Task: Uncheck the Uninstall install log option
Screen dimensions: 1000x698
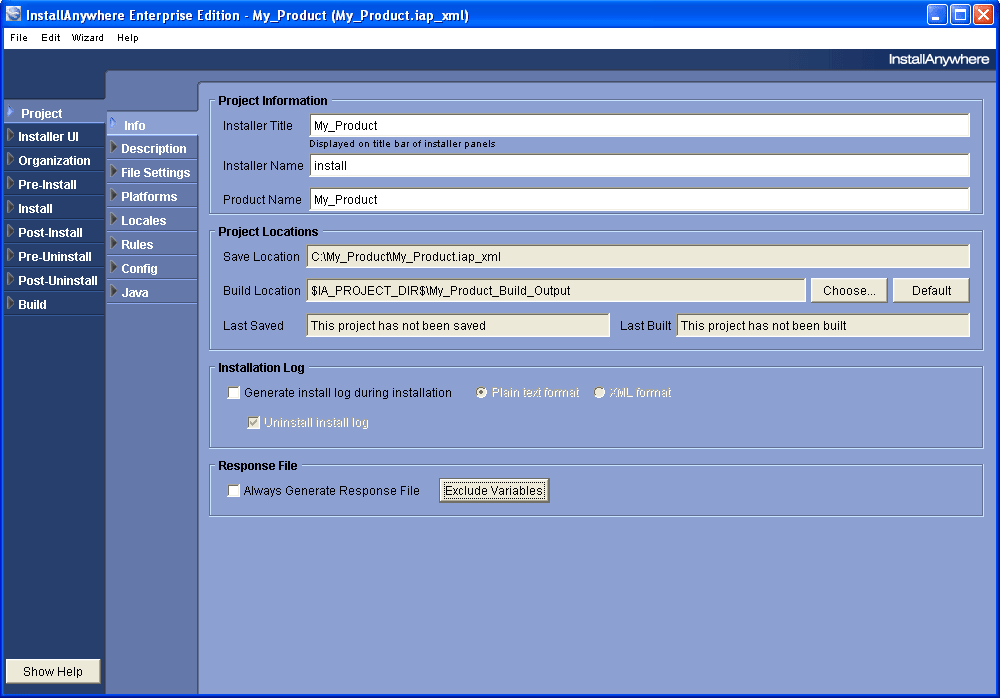Action: pyautogui.click(x=254, y=422)
